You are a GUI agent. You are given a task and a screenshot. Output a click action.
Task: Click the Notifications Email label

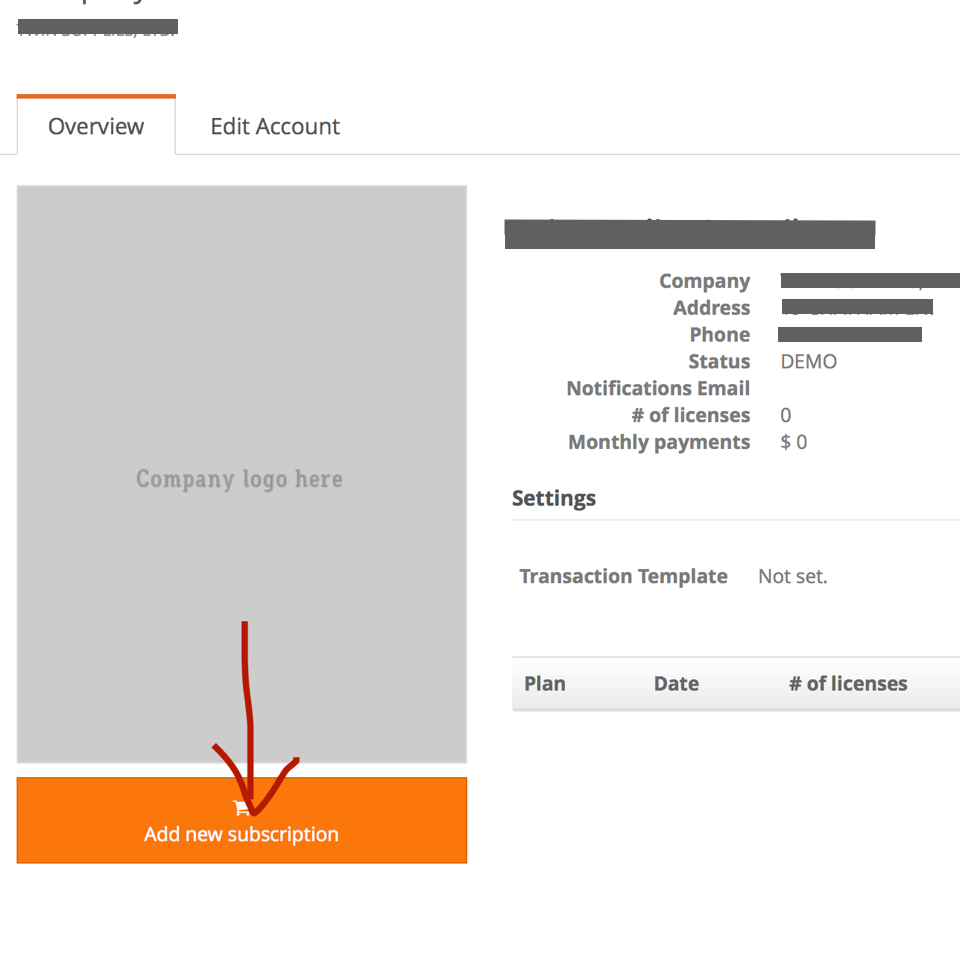(x=658, y=388)
